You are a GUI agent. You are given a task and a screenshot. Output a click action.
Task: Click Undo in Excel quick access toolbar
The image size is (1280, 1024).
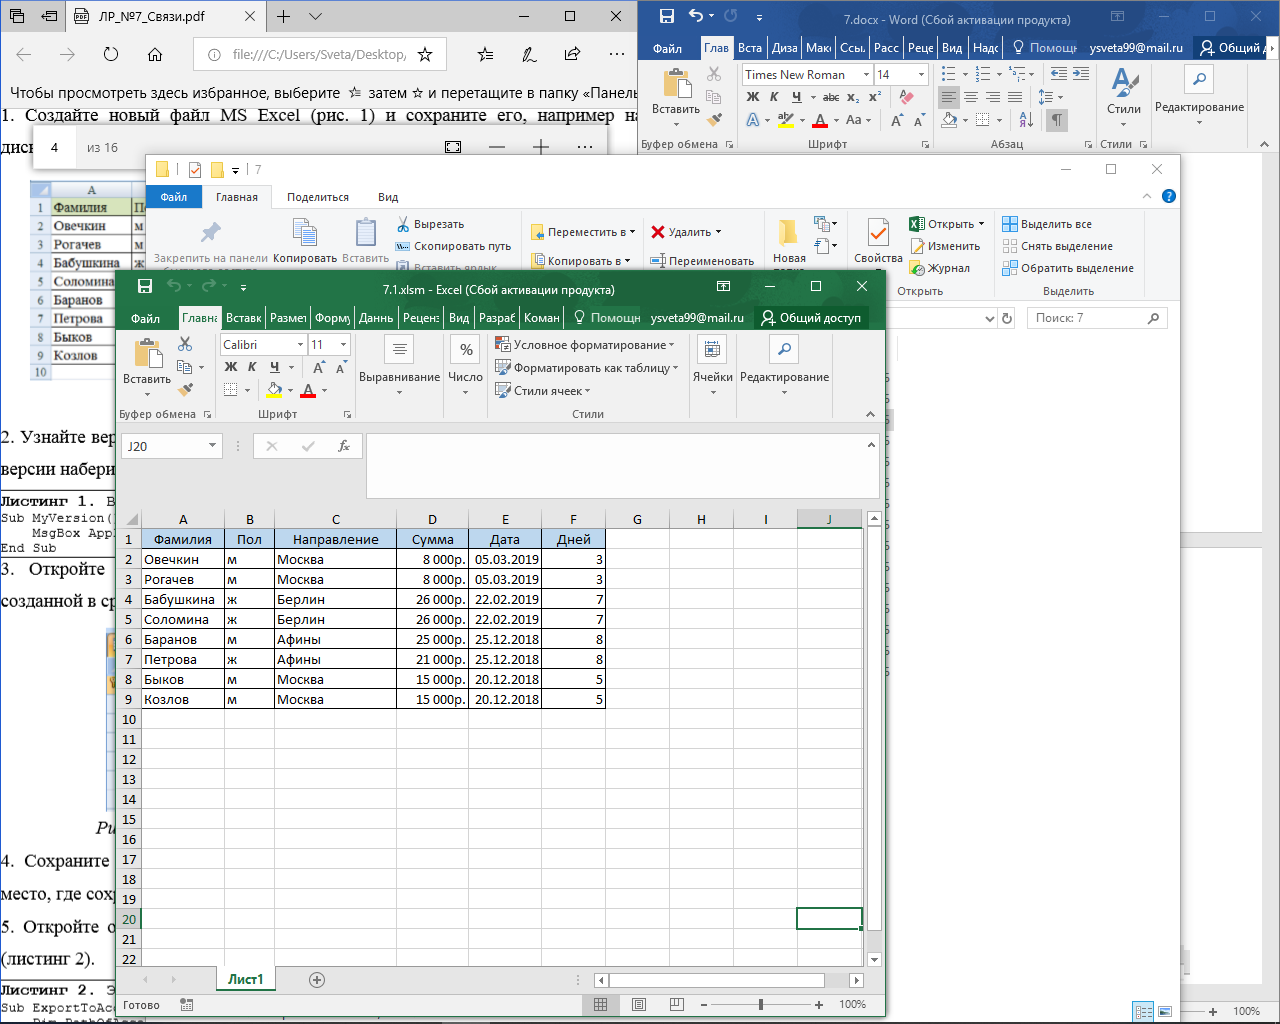click(x=174, y=287)
